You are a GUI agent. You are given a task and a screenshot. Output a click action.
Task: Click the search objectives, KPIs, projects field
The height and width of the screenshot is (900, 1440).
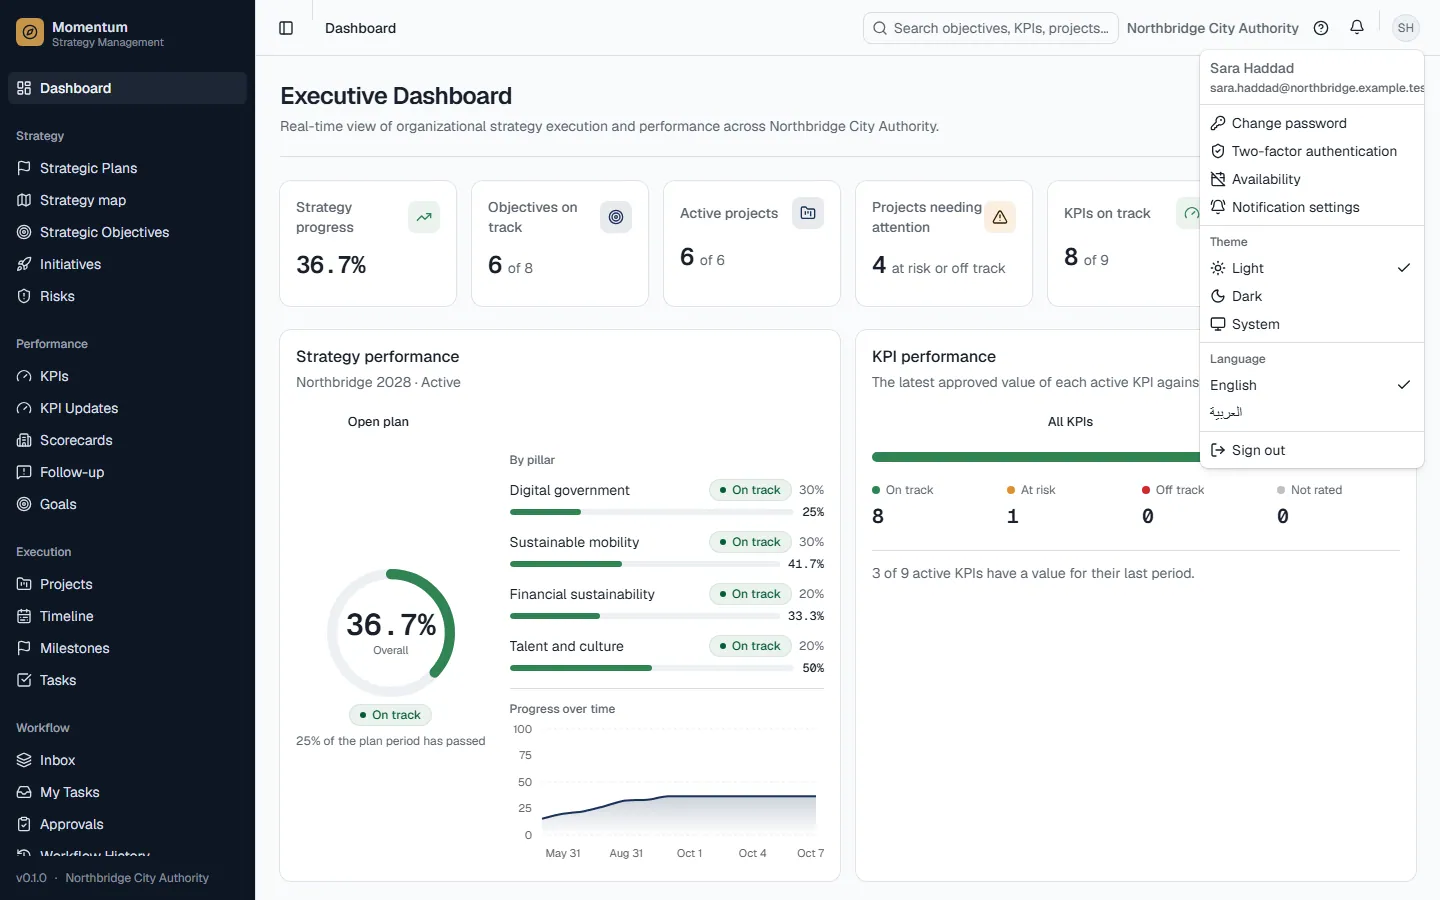[x=990, y=28]
